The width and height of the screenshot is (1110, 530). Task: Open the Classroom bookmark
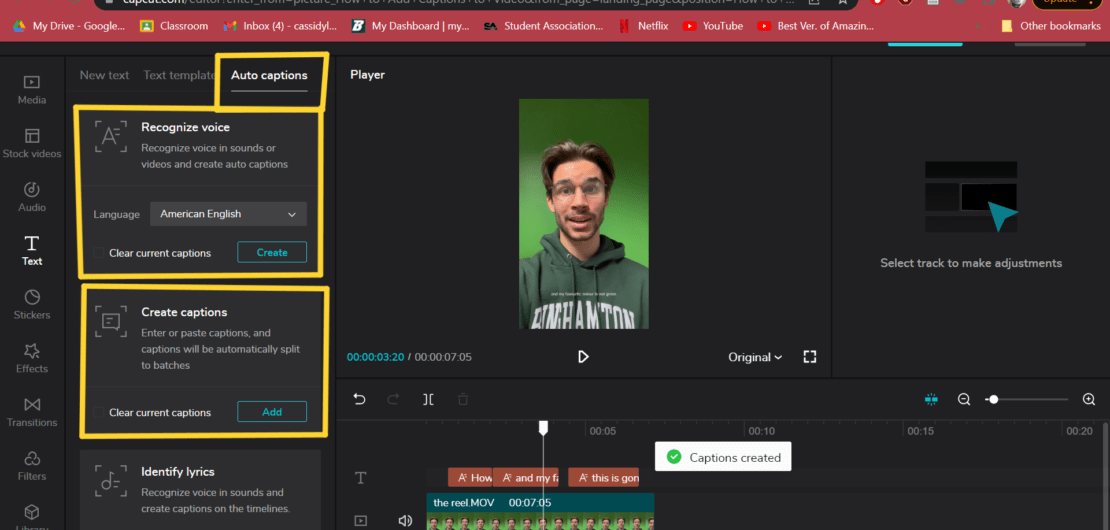coord(174,26)
